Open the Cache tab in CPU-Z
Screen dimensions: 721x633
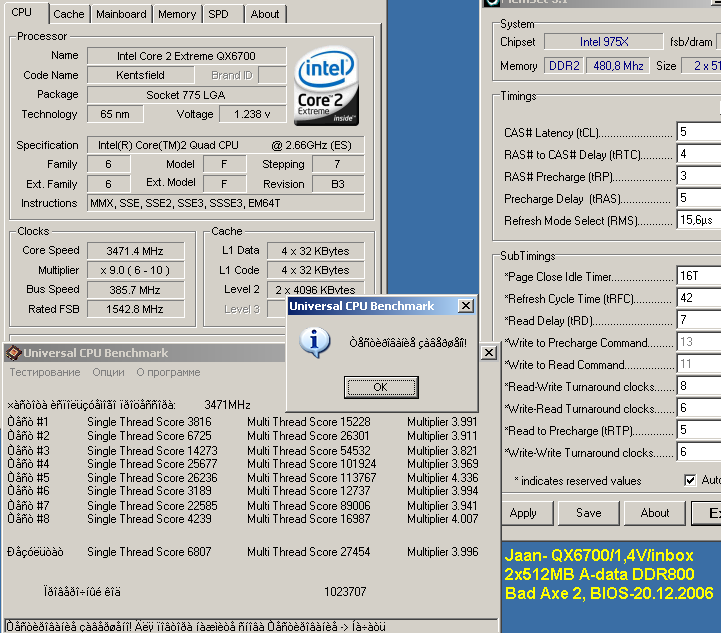(69, 14)
